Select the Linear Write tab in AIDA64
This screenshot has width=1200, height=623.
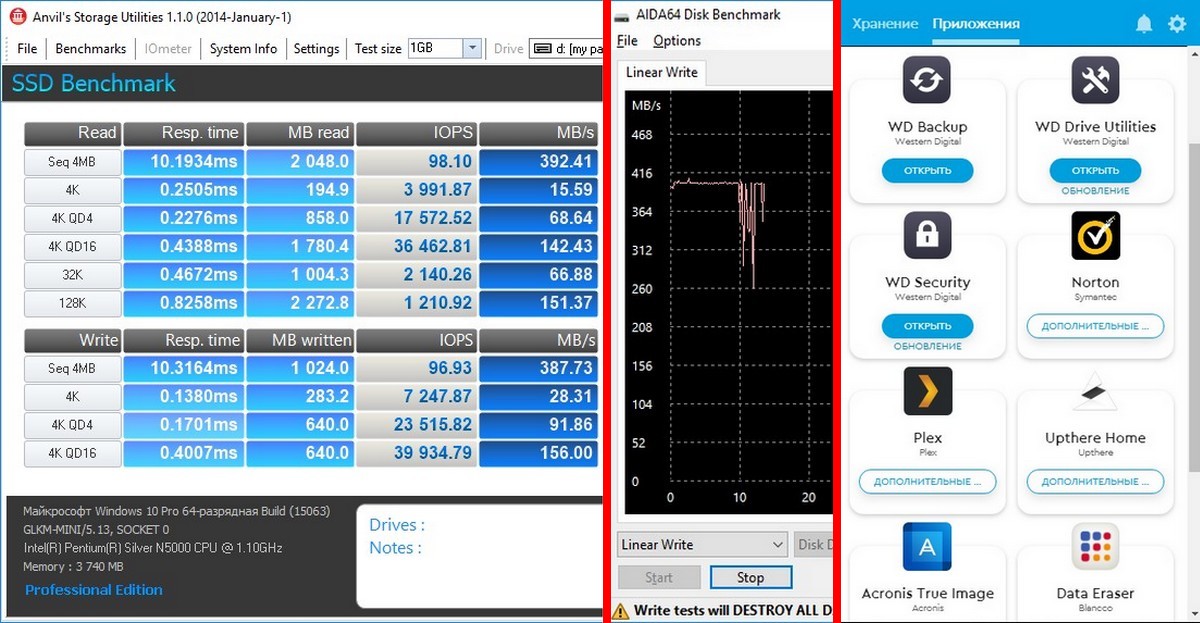662,73
